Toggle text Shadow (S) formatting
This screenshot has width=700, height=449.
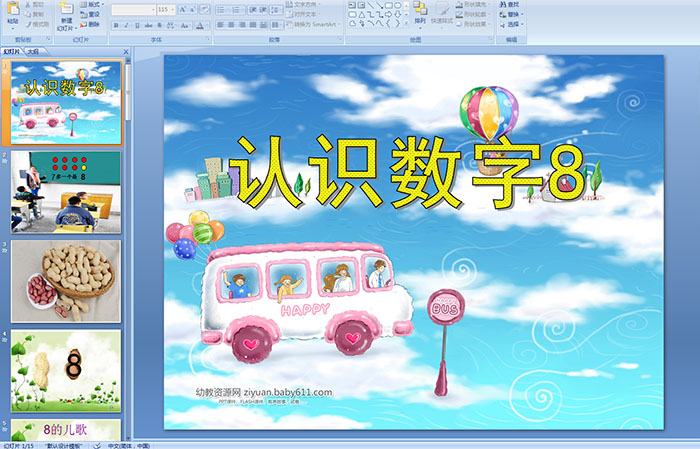pyautogui.click(x=159, y=25)
